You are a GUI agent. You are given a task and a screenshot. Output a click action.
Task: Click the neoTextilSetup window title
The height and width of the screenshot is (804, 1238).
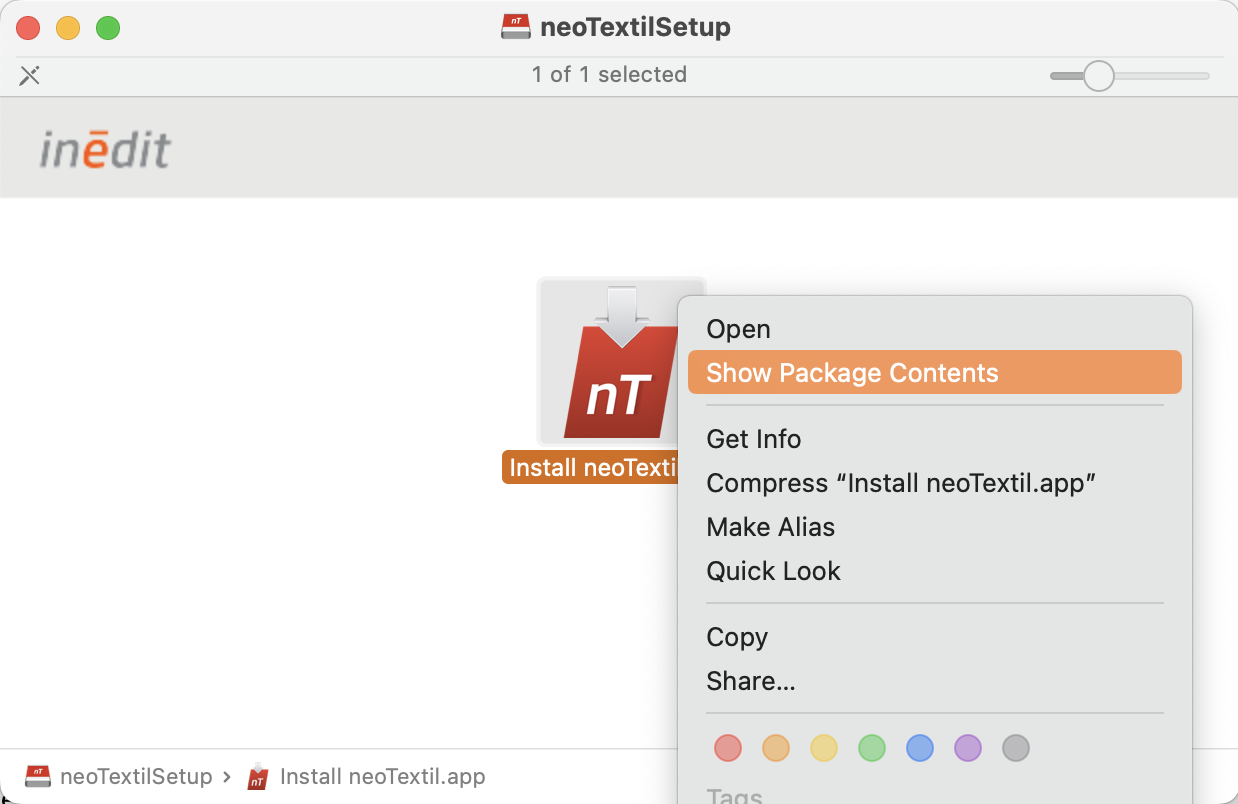(x=635, y=27)
